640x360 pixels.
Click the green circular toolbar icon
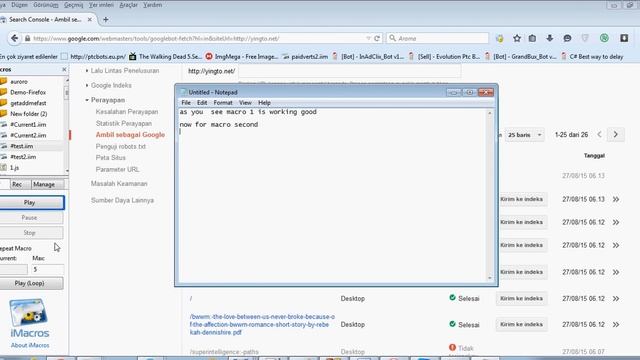(604, 38)
